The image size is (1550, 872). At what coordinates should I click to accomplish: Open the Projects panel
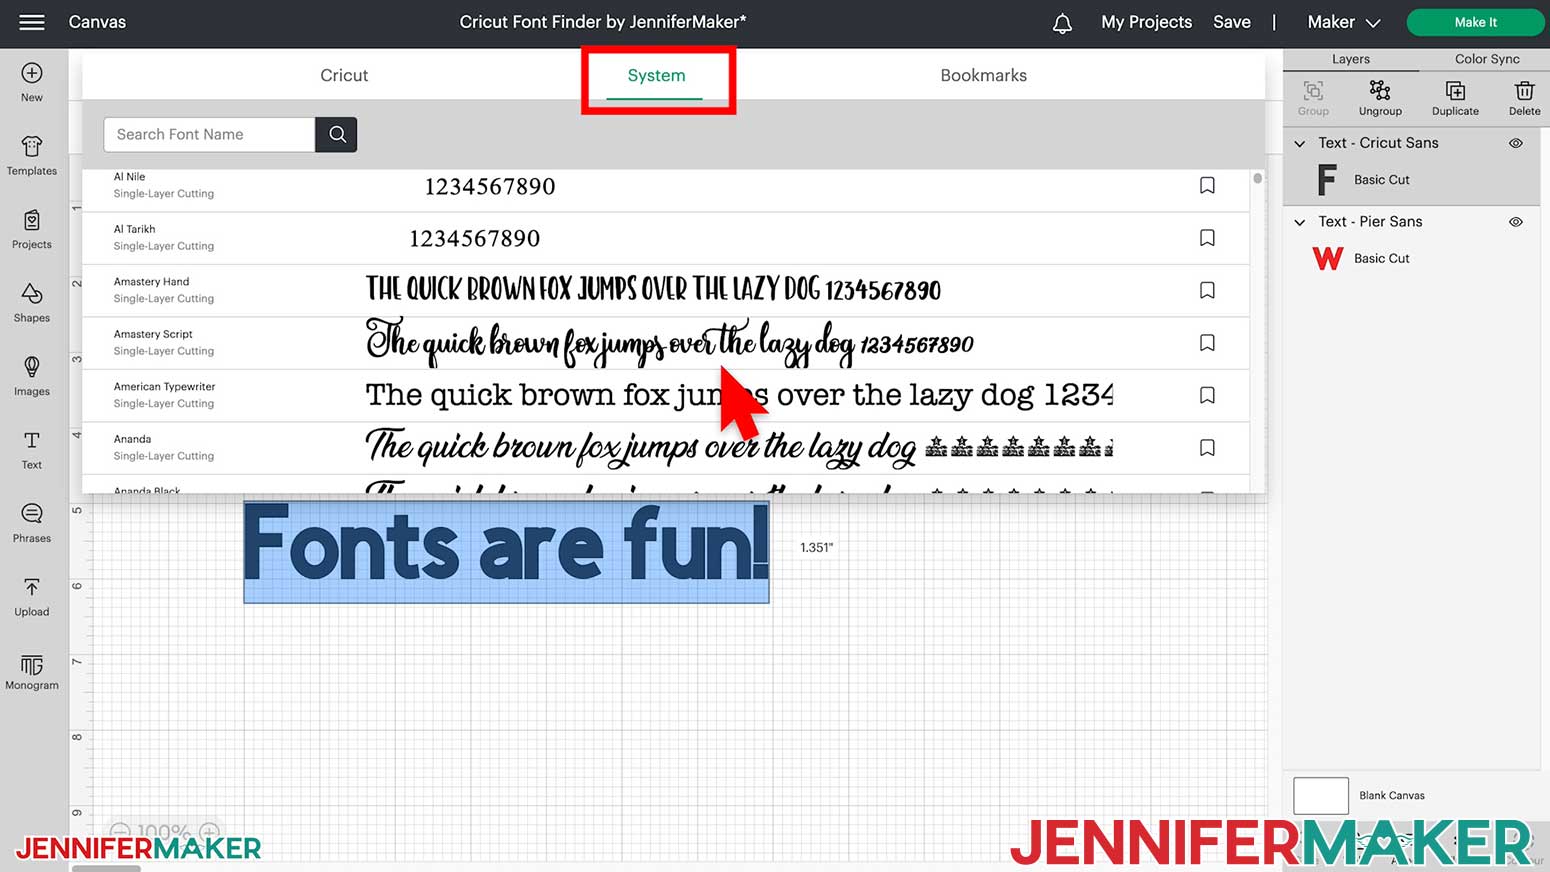tap(32, 229)
